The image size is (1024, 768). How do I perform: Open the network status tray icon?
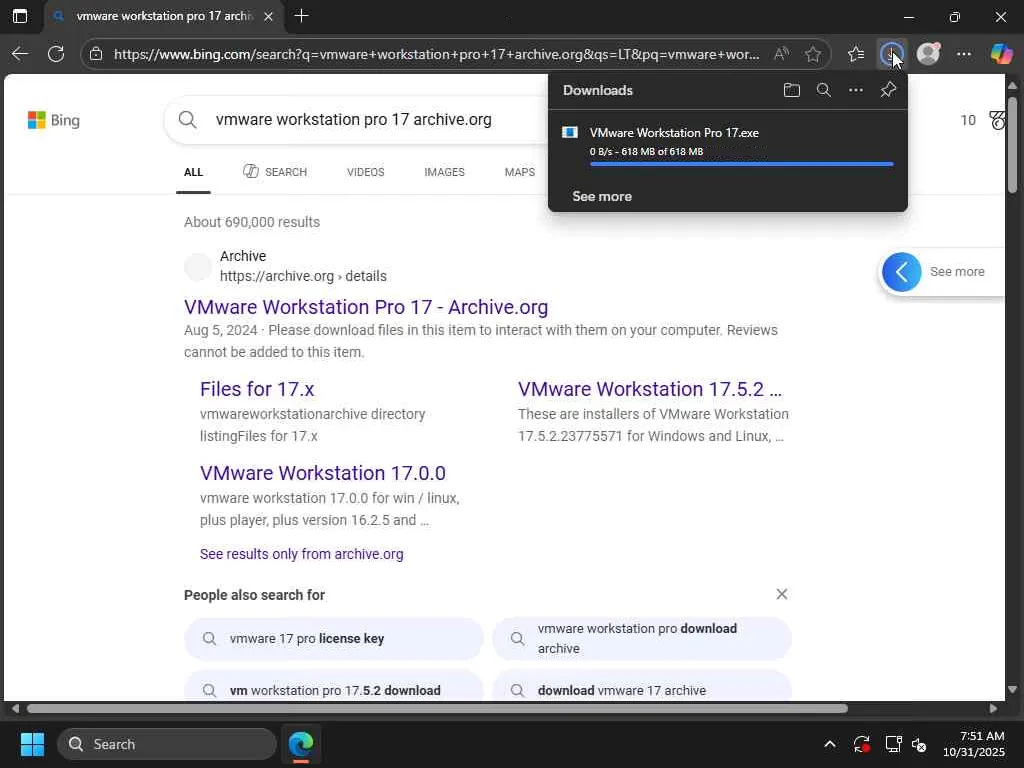pos(893,744)
